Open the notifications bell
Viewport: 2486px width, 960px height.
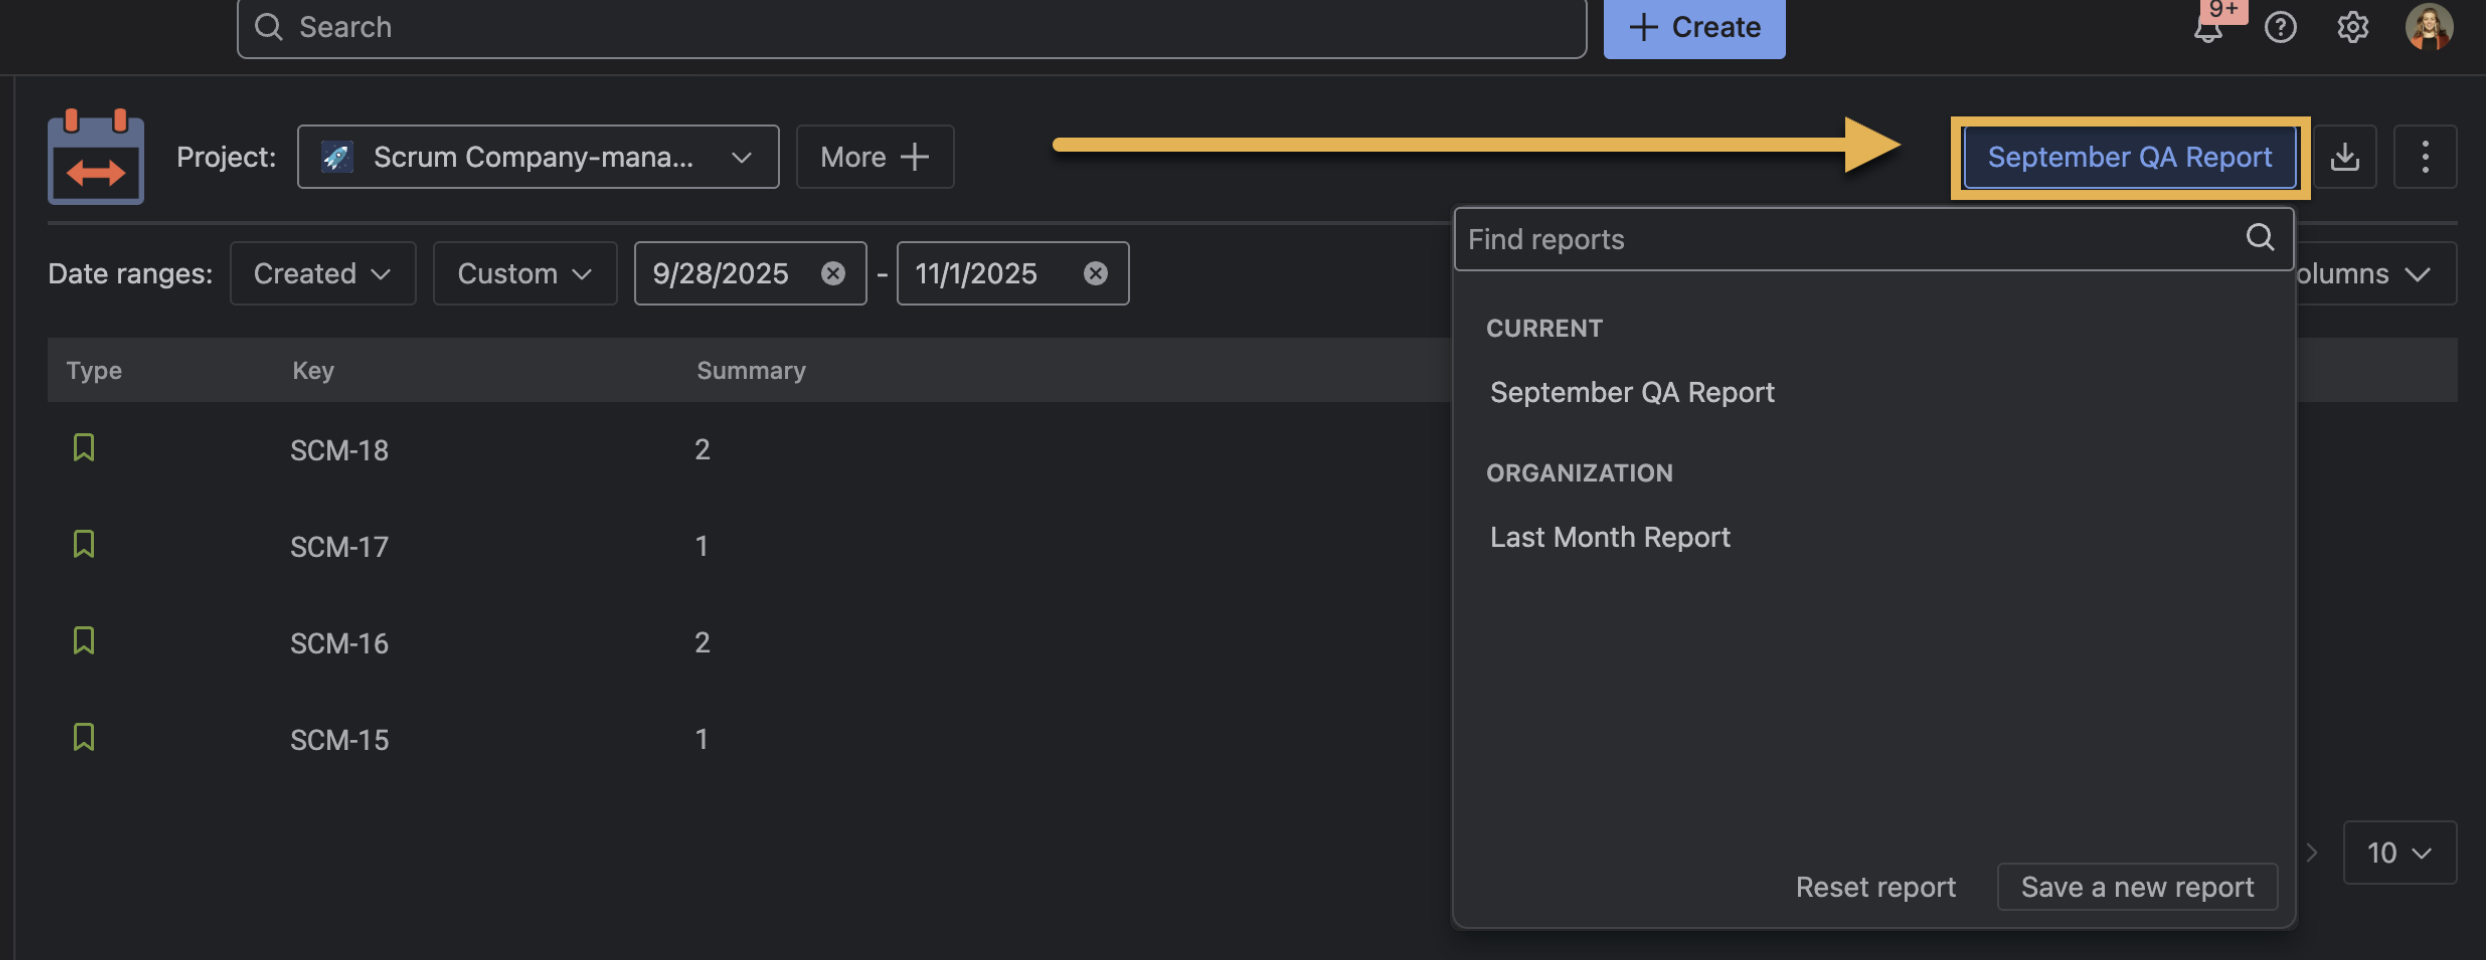2207,28
